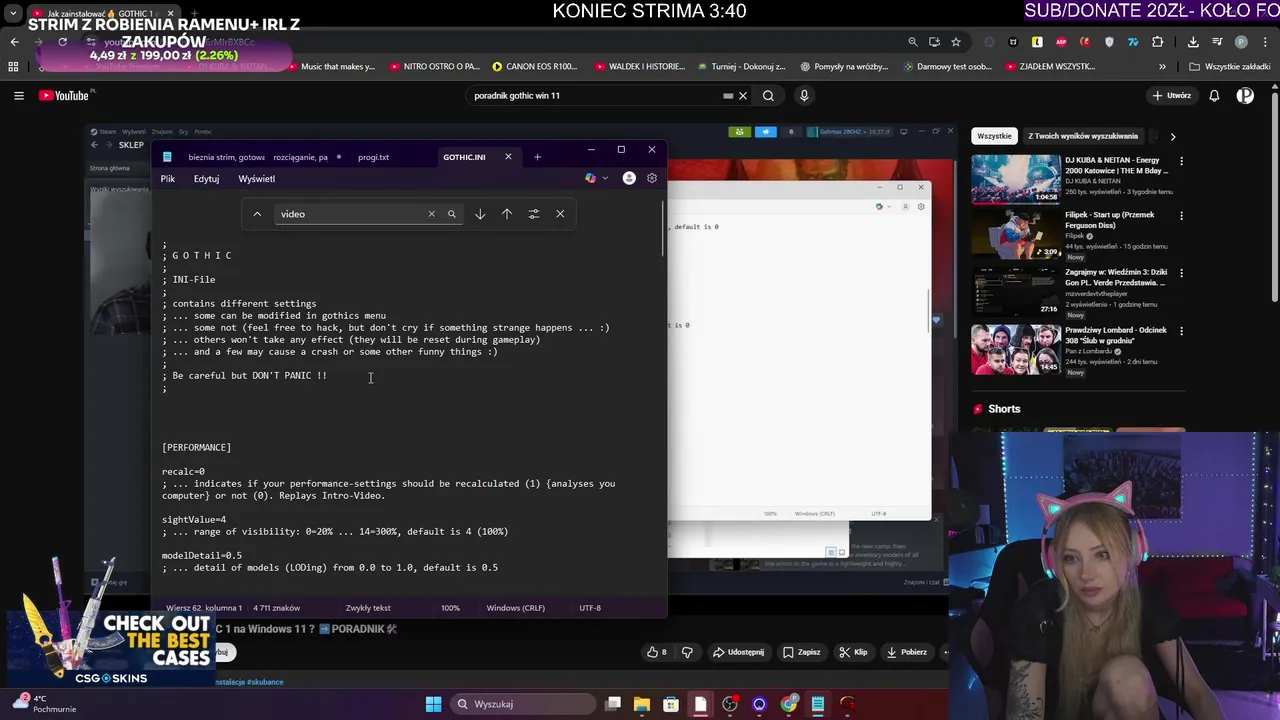Viewport: 1280px width, 720px height.
Task: Click 'Wiersz 62, kolumna 1' status text
Action: click(x=204, y=608)
